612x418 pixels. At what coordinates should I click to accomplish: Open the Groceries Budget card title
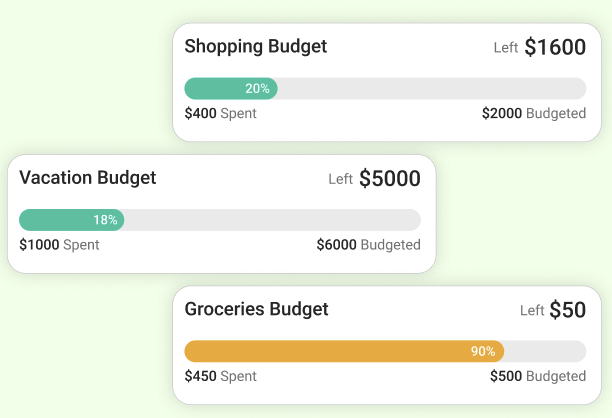256,310
